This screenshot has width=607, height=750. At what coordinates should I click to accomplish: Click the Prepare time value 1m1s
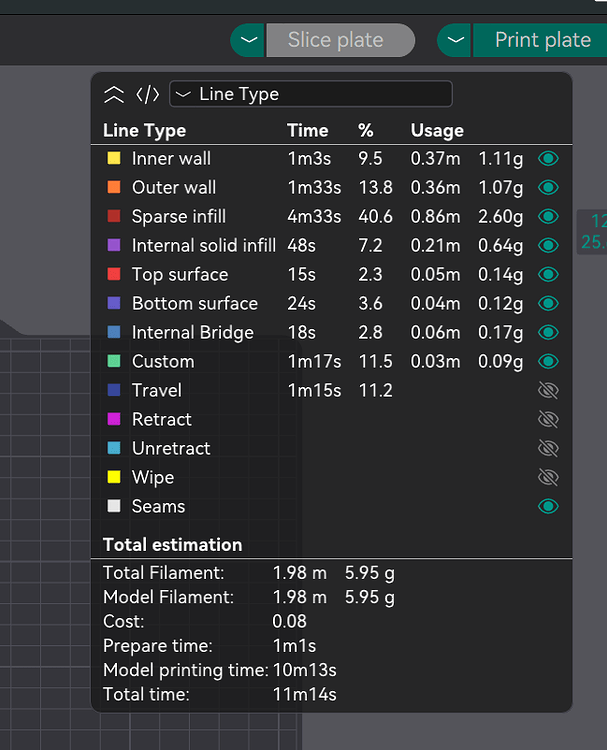pyautogui.click(x=294, y=646)
